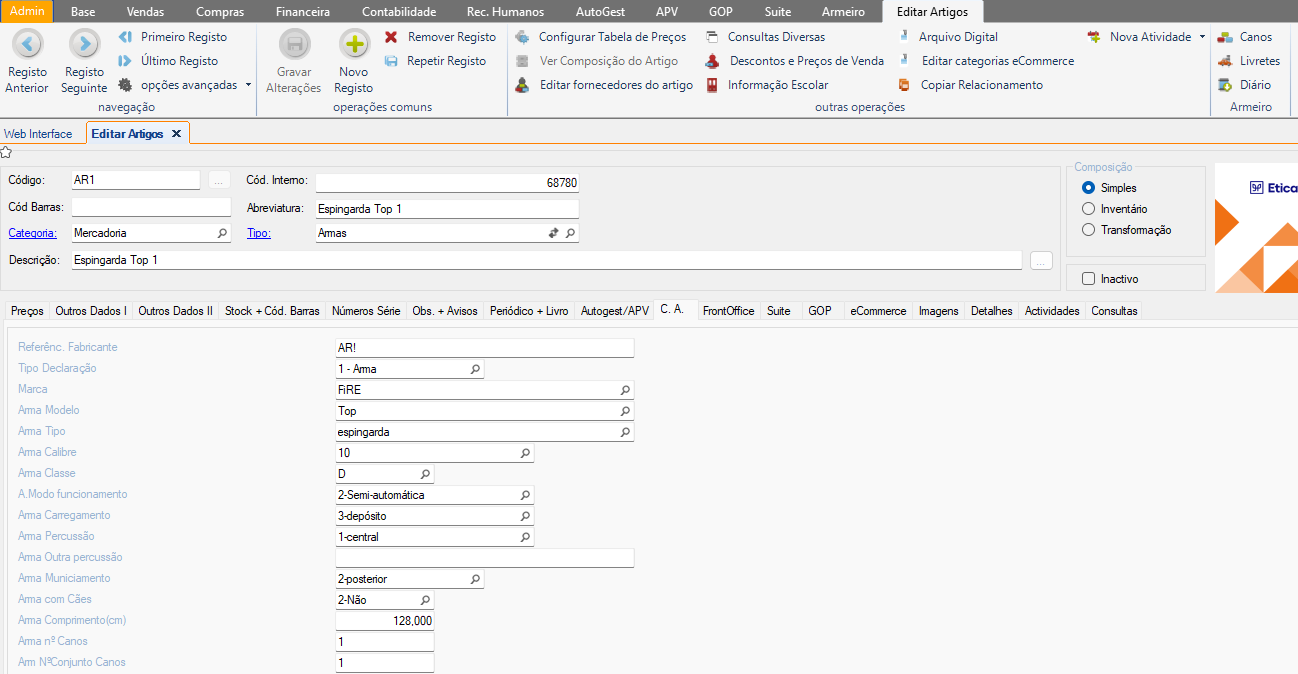Expand the Nova Atividade dropdown
The image size is (1298, 674).
1201,37
